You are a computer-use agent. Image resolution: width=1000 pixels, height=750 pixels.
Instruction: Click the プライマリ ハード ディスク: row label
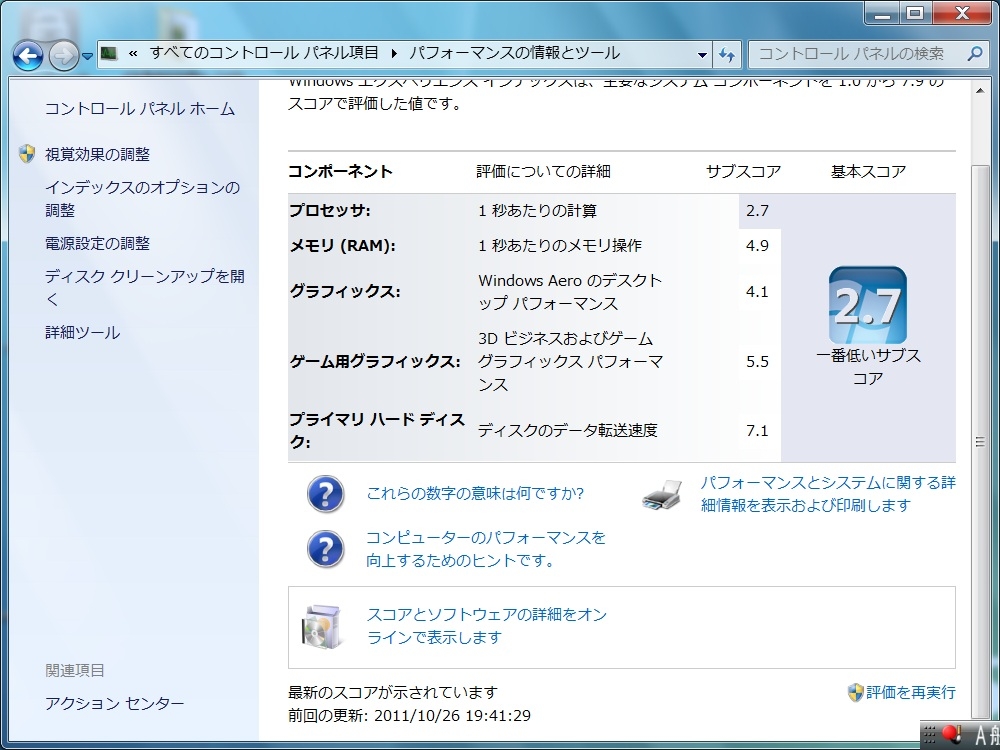pos(376,430)
